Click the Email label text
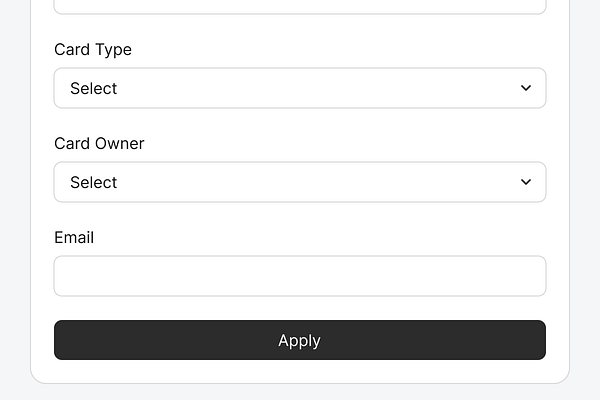 point(74,237)
